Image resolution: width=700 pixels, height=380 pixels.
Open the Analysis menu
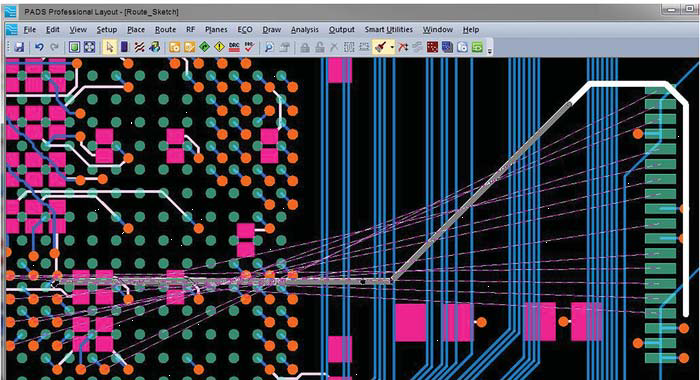coord(304,29)
